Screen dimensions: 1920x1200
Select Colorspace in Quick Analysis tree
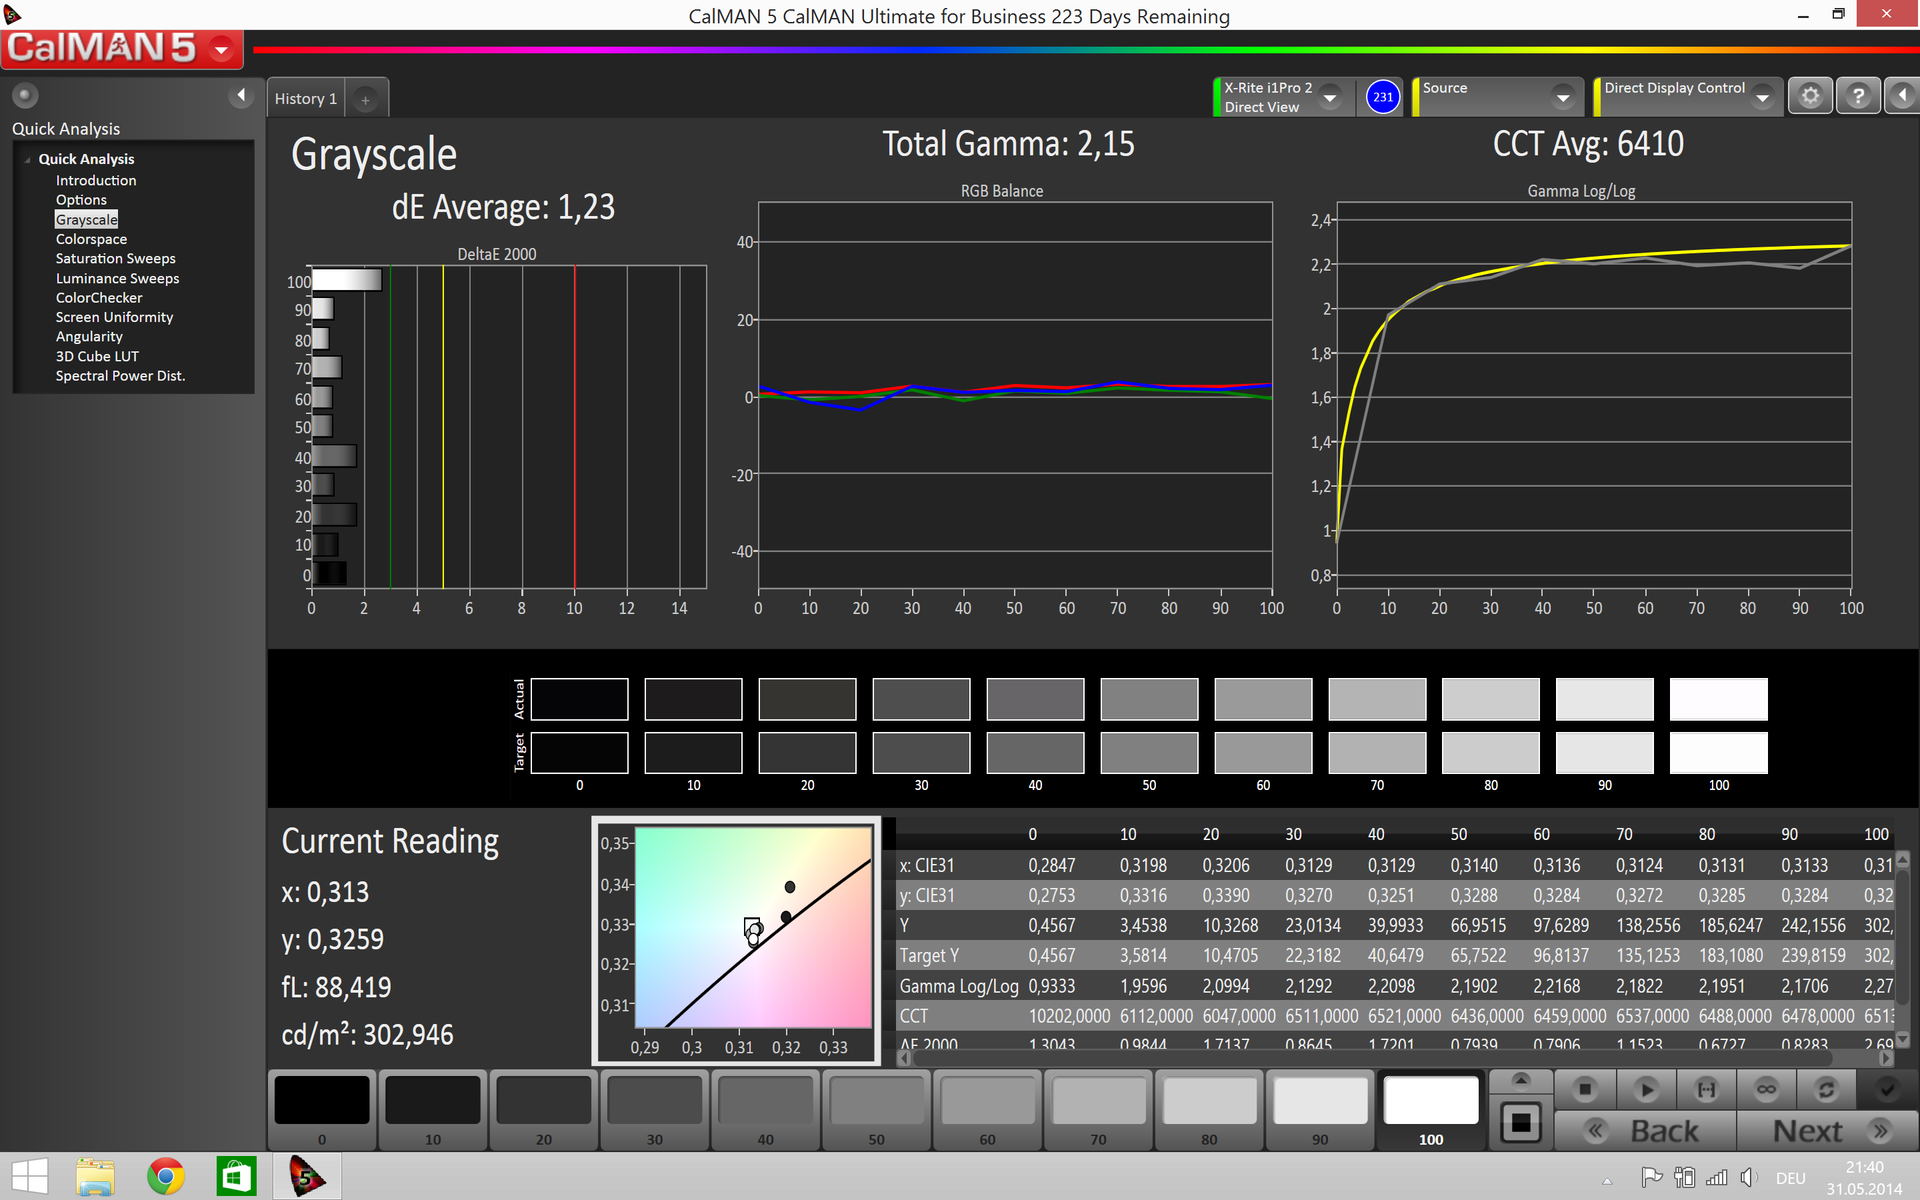(91, 239)
